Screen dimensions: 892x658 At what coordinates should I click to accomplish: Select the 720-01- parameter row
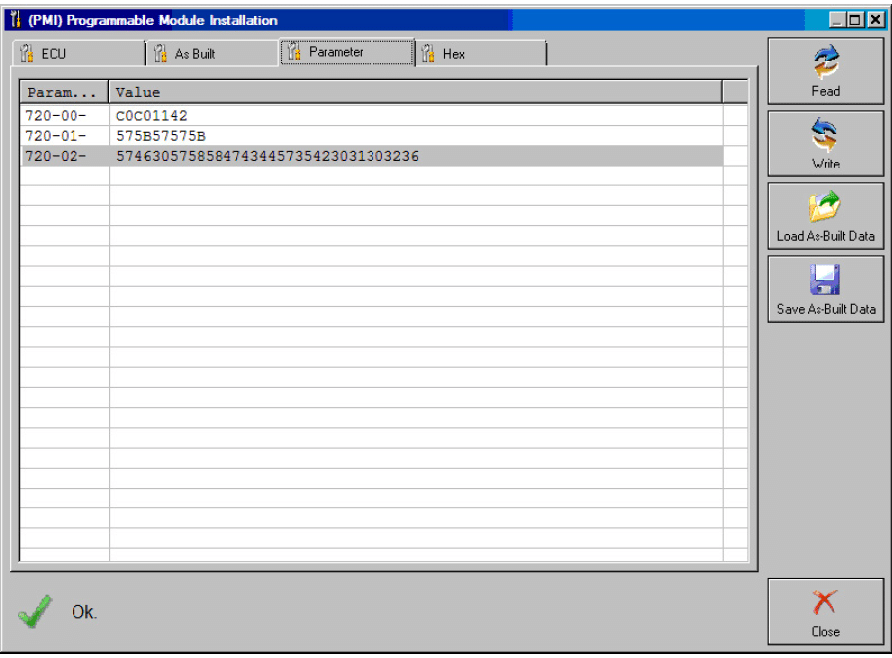click(56, 136)
